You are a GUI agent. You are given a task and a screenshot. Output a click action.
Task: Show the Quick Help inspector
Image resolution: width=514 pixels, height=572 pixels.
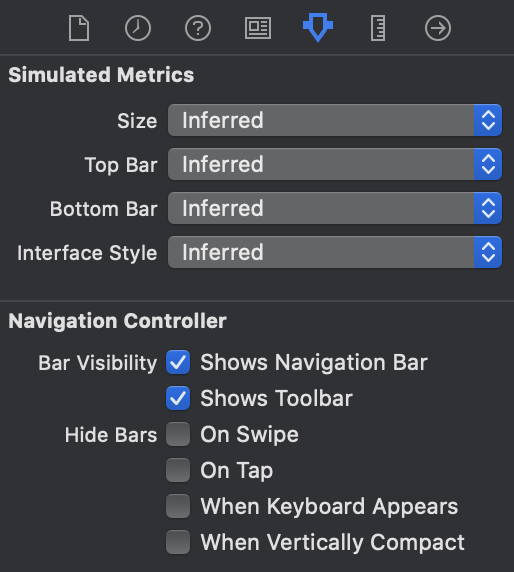pos(198,28)
